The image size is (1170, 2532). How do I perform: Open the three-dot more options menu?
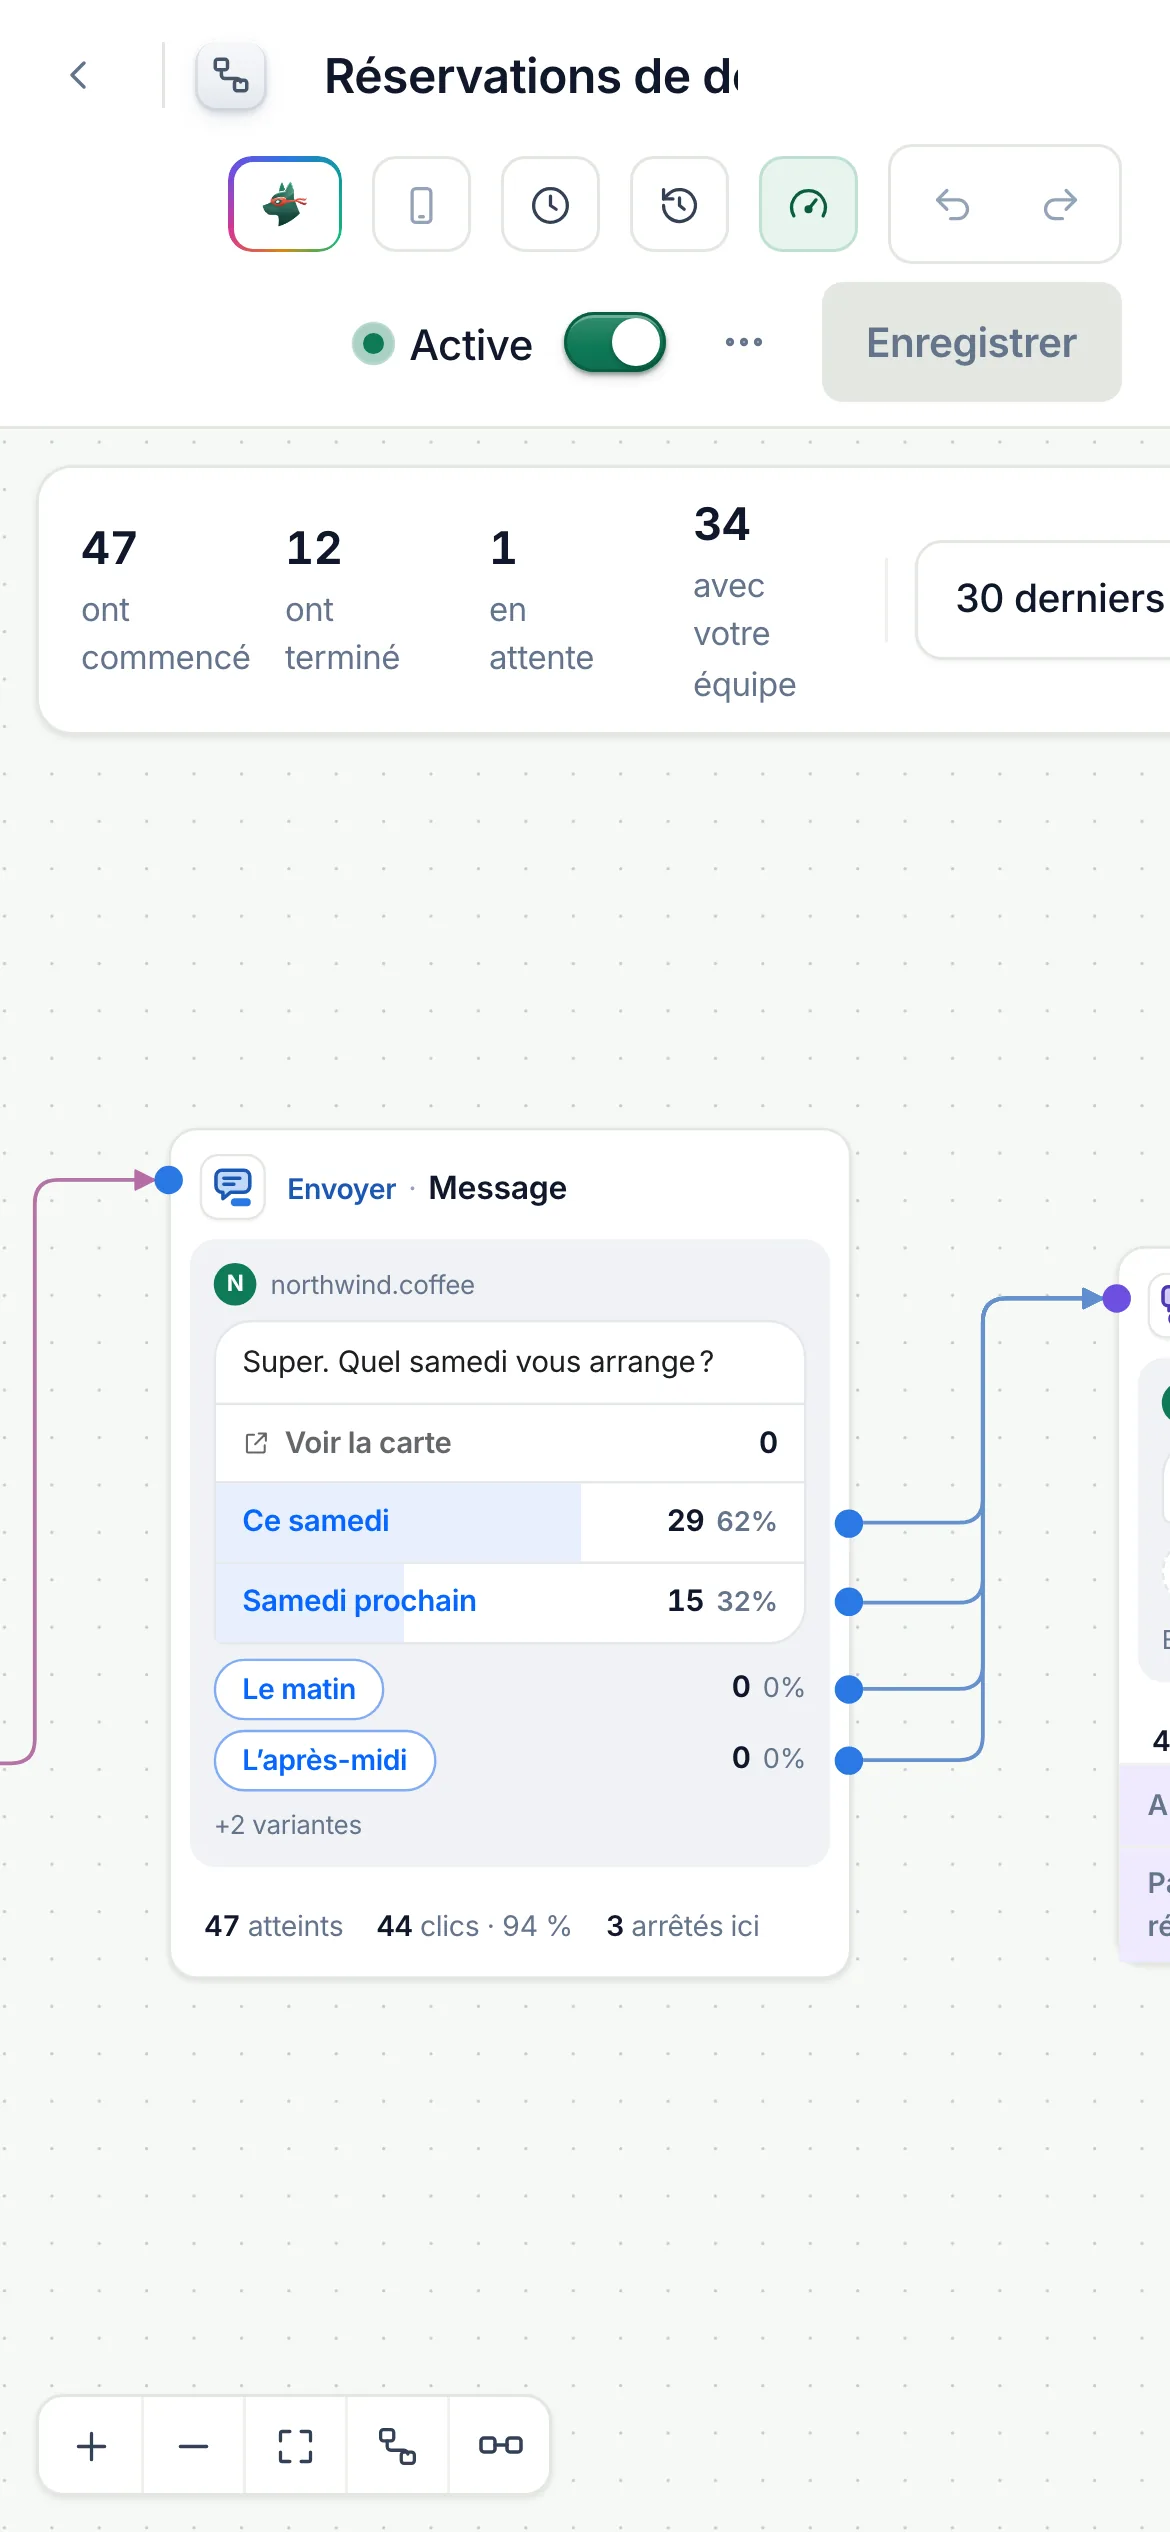744,342
